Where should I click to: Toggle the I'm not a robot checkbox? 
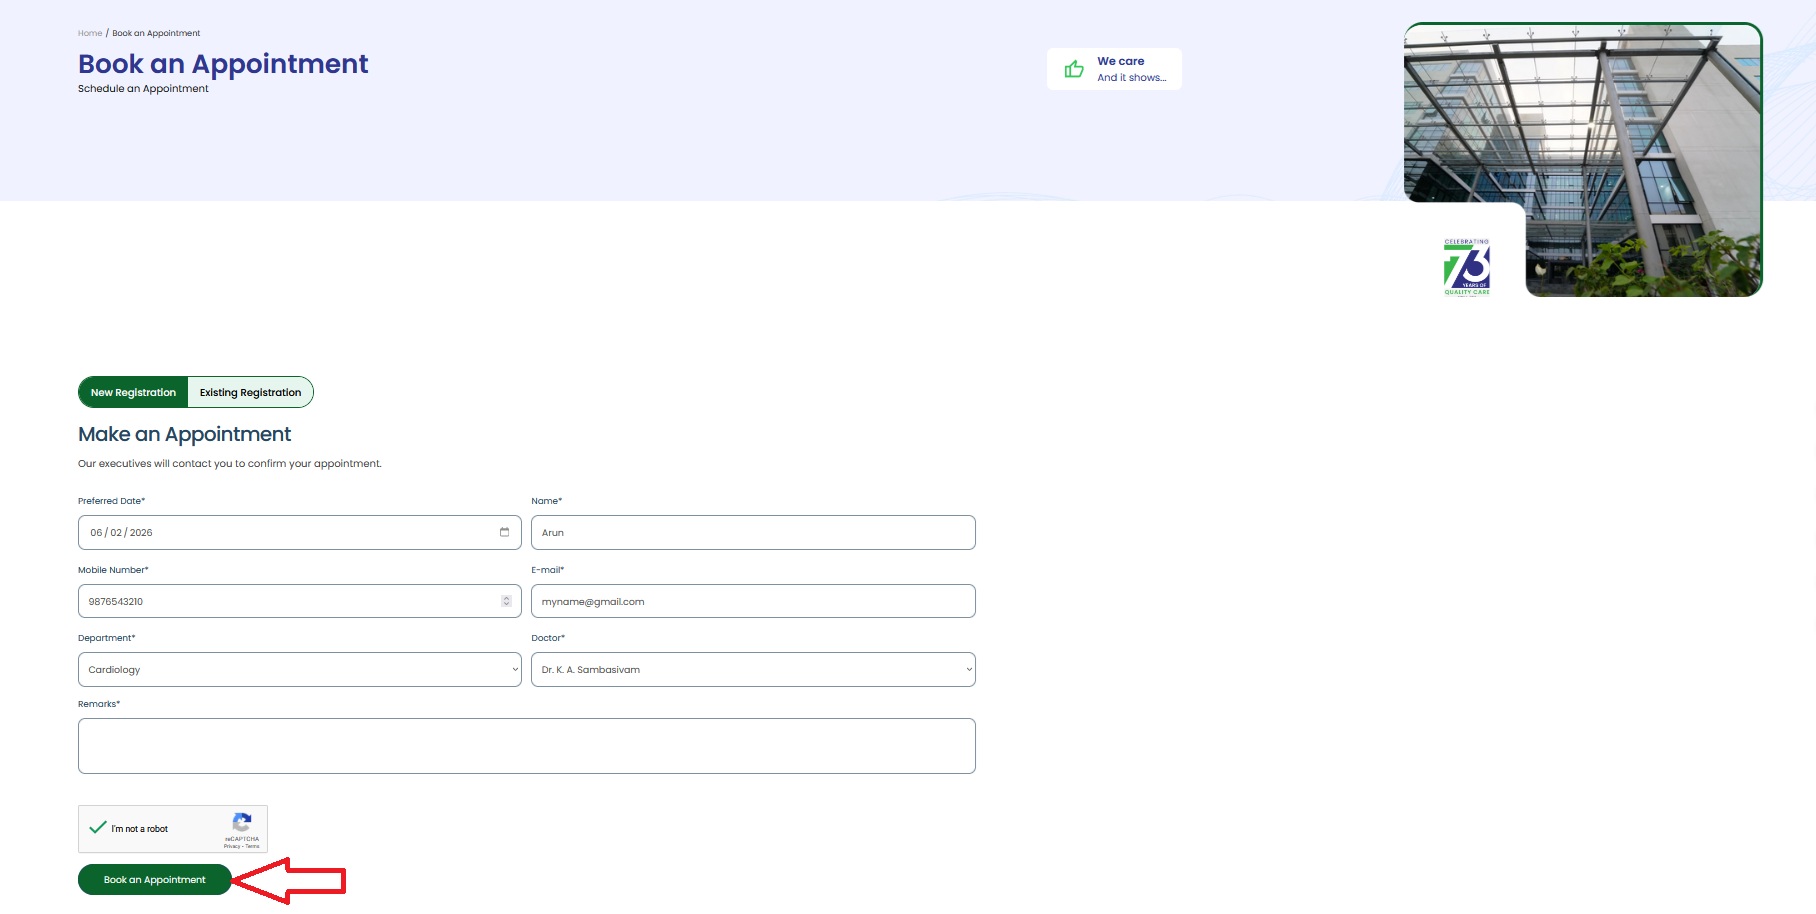coord(98,828)
